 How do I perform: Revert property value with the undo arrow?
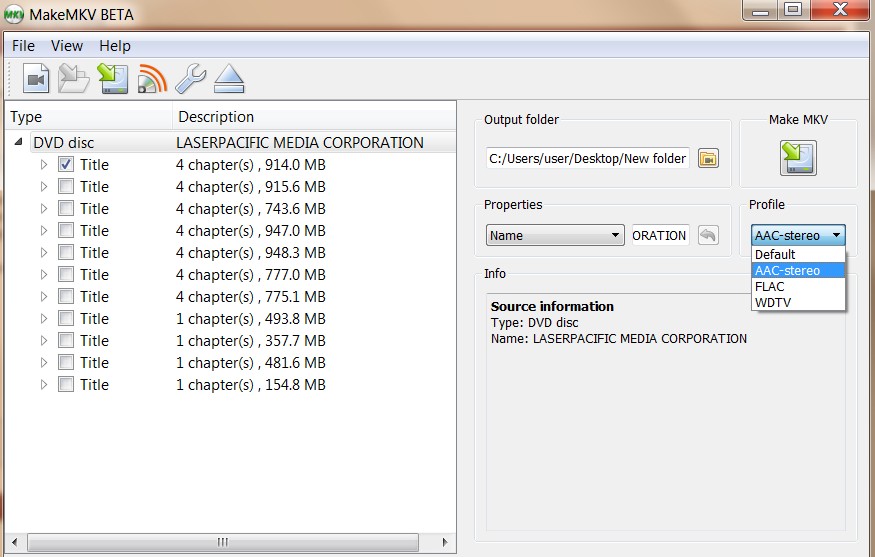pos(708,235)
